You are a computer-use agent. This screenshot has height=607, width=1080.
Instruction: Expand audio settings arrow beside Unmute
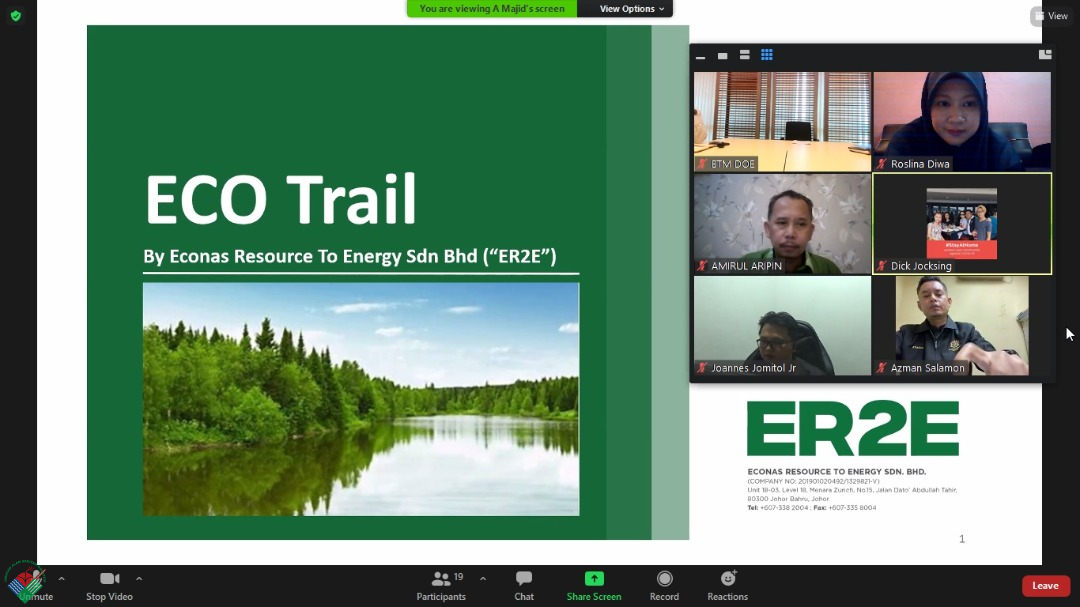[x=61, y=579]
